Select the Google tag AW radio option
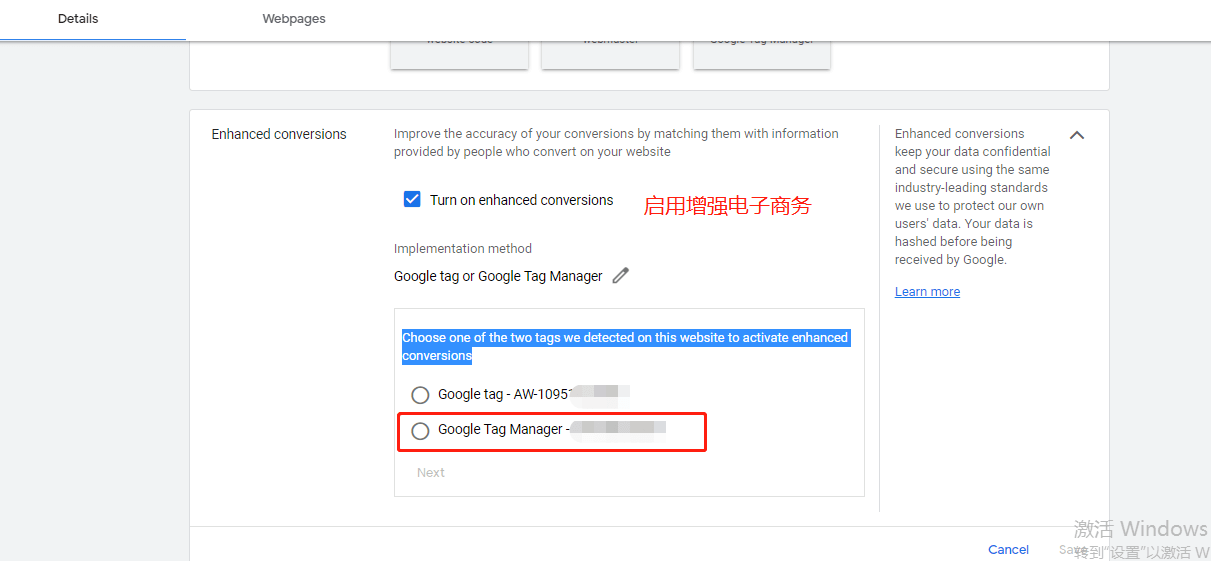The height and width of the screenshot is (561, 1211). 420,395
